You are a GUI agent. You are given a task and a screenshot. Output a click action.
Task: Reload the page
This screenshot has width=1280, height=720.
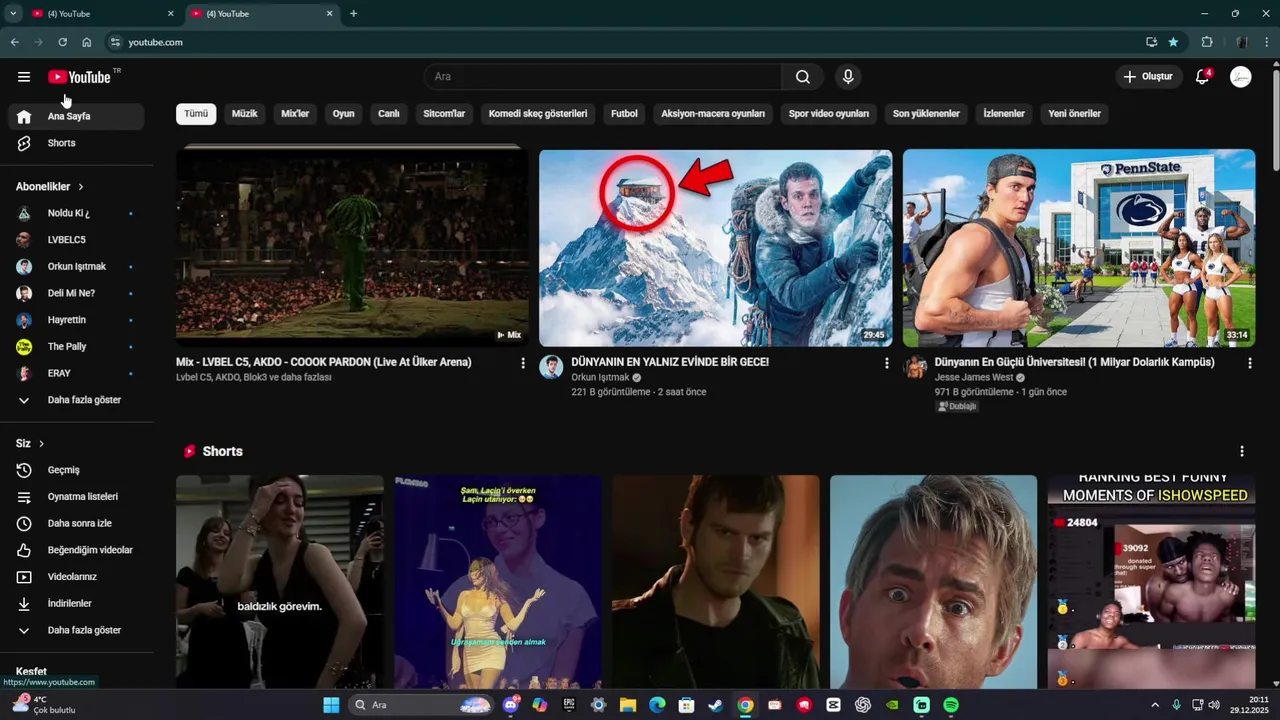pos(62,42)
